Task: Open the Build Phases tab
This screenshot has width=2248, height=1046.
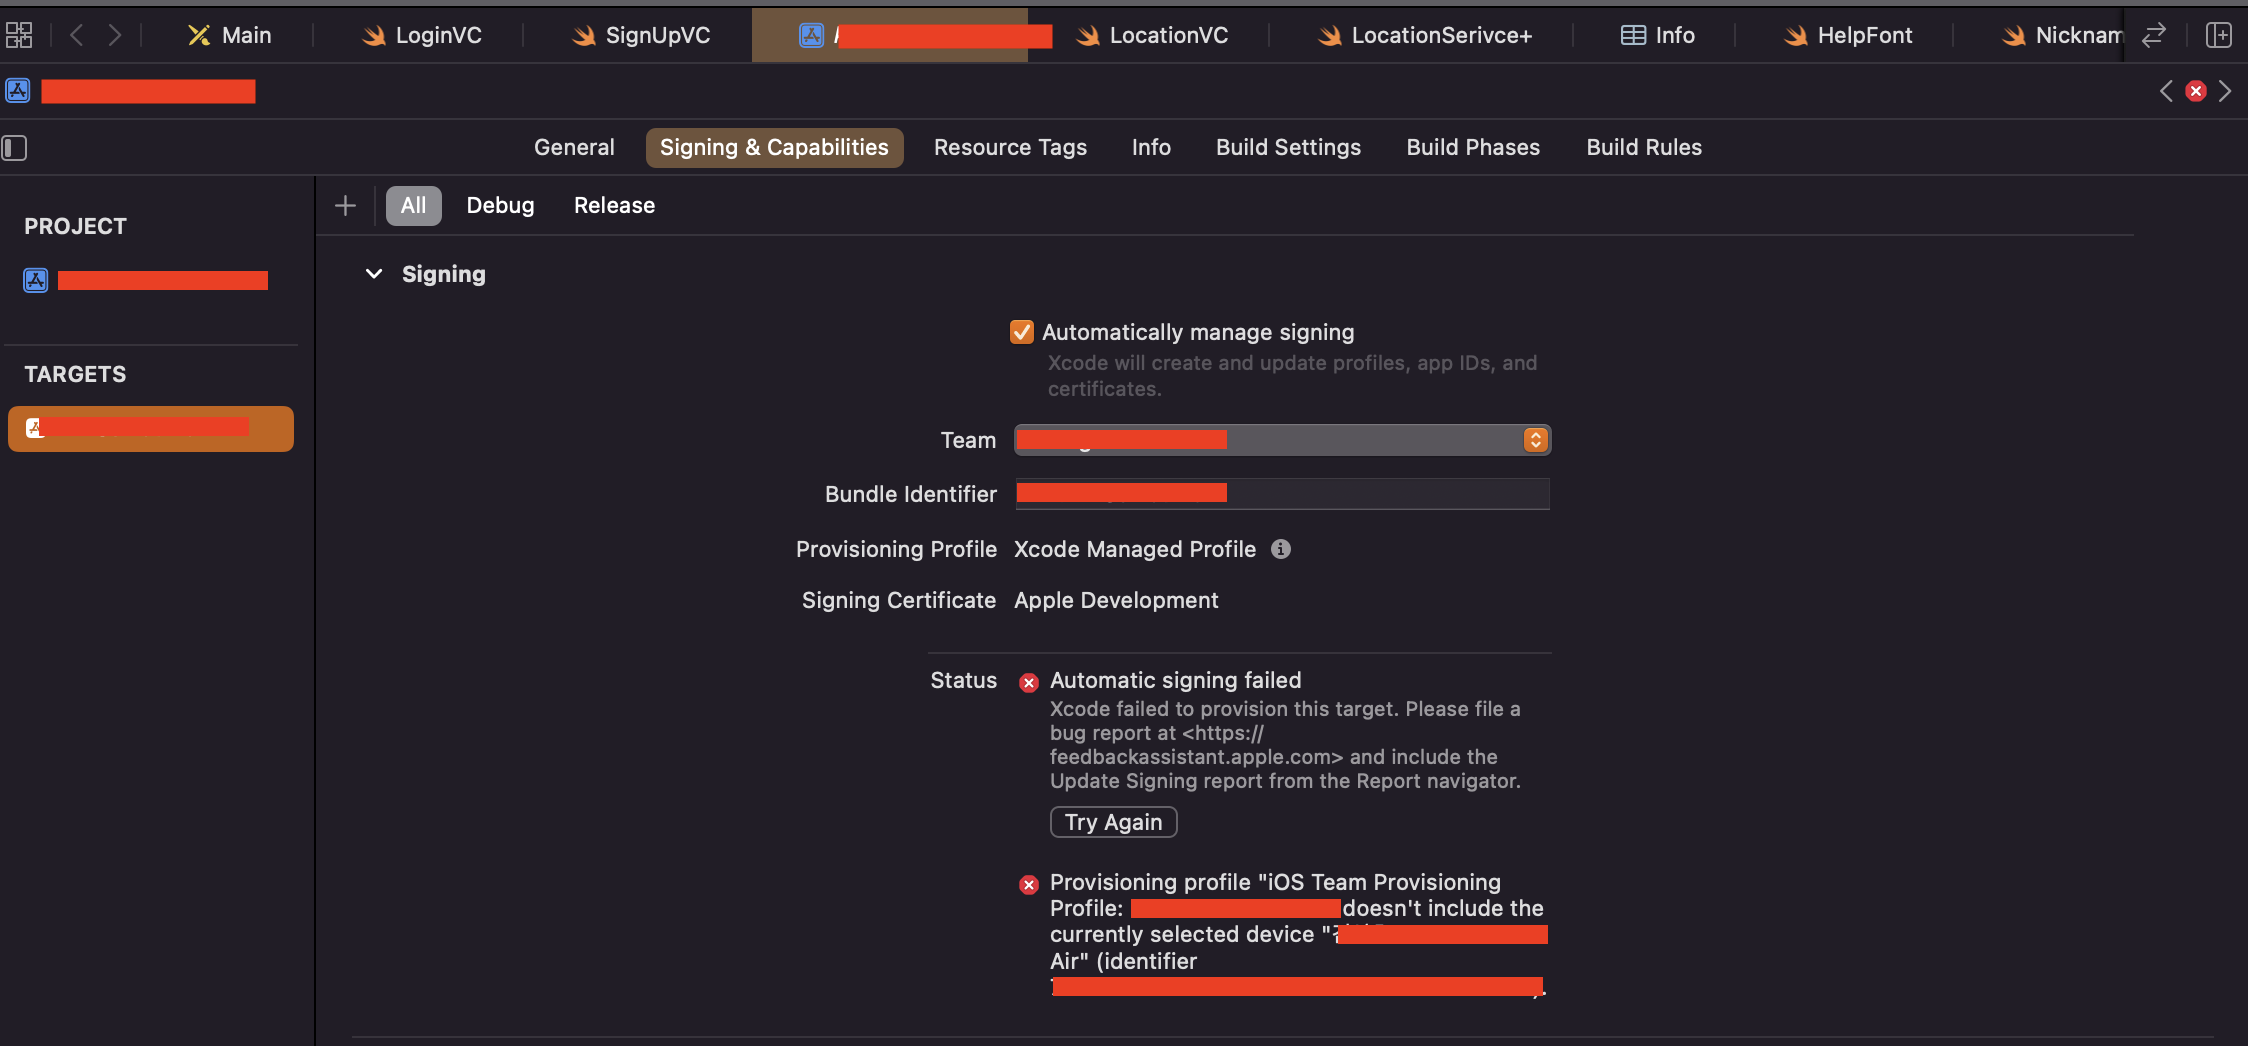Action: (1473, 148)
